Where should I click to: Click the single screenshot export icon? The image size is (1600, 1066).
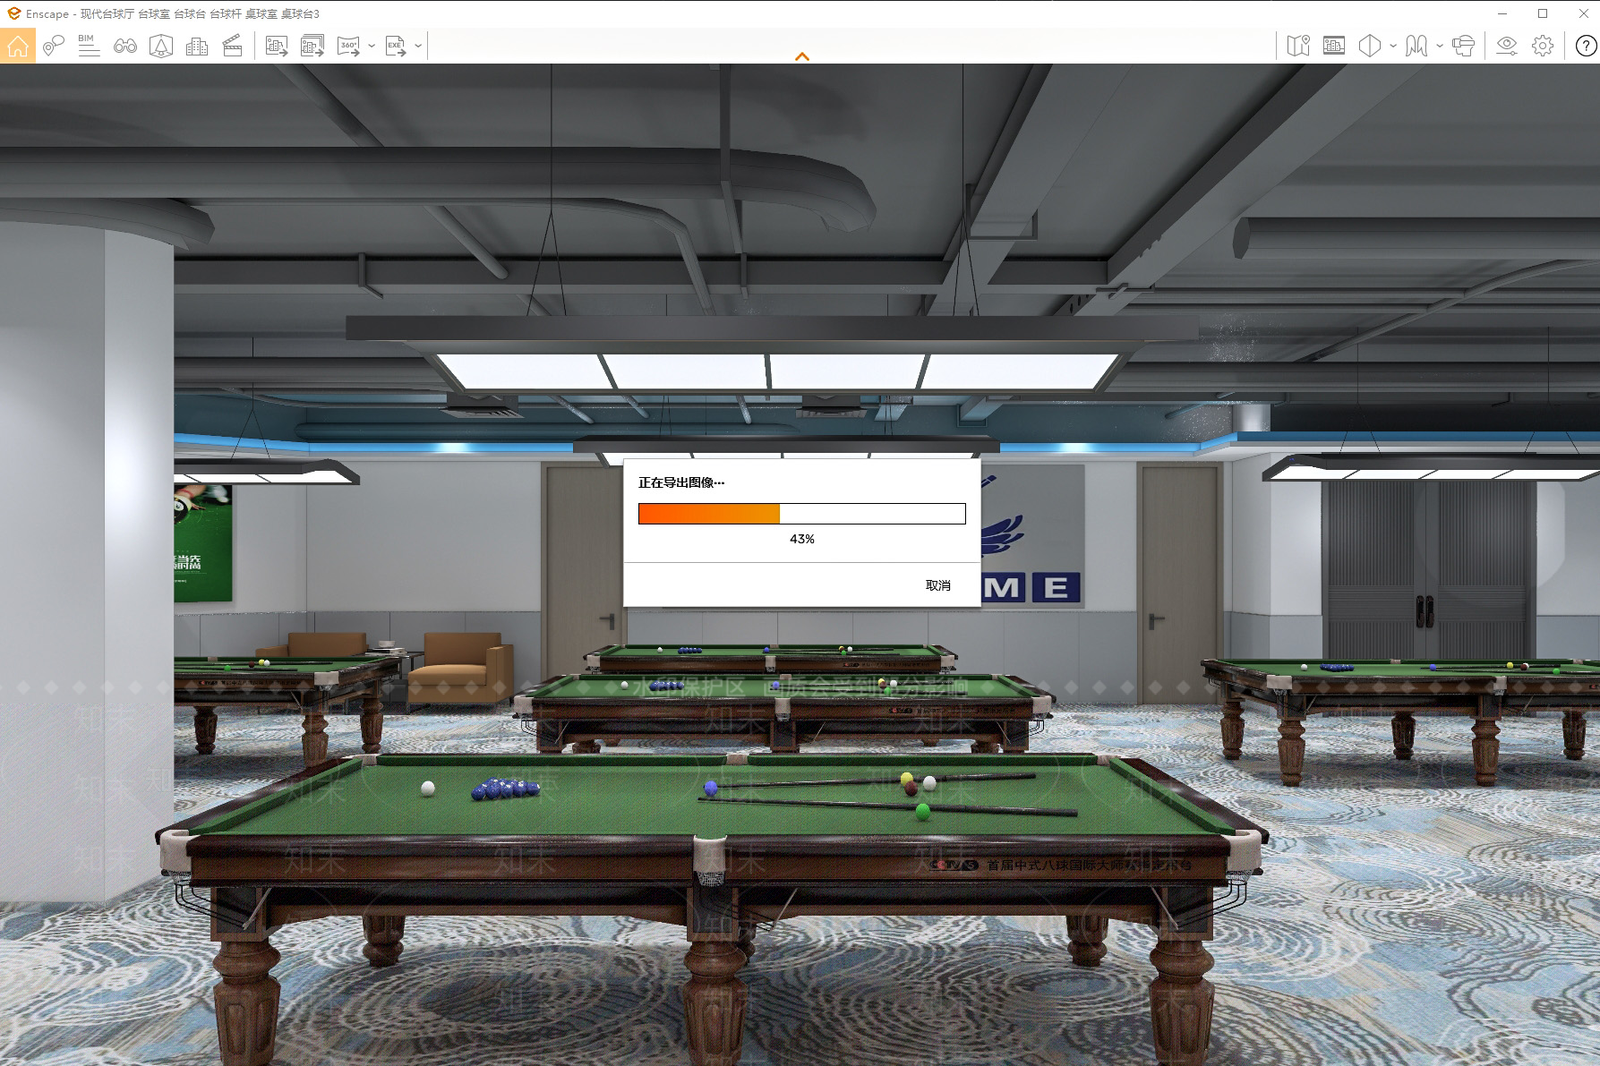tap(277, 46)
